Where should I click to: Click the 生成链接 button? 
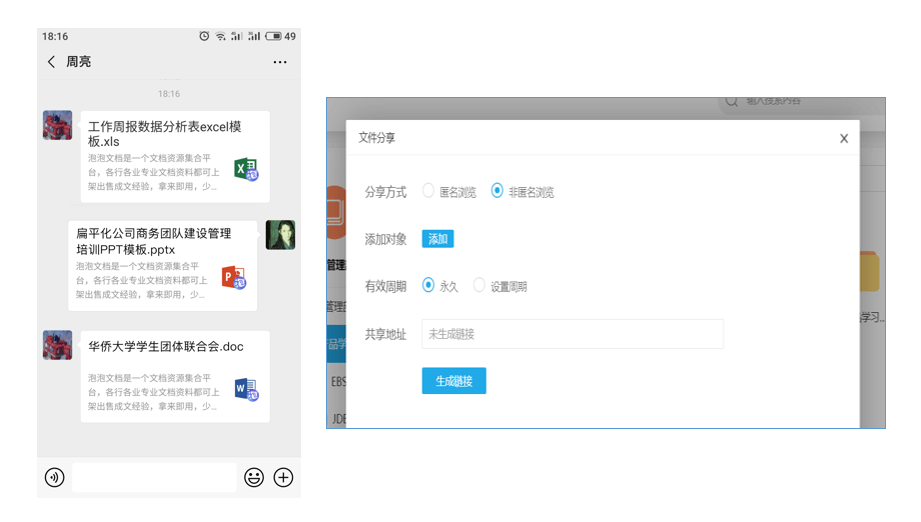pyautogui.click(x=454, y=381)
